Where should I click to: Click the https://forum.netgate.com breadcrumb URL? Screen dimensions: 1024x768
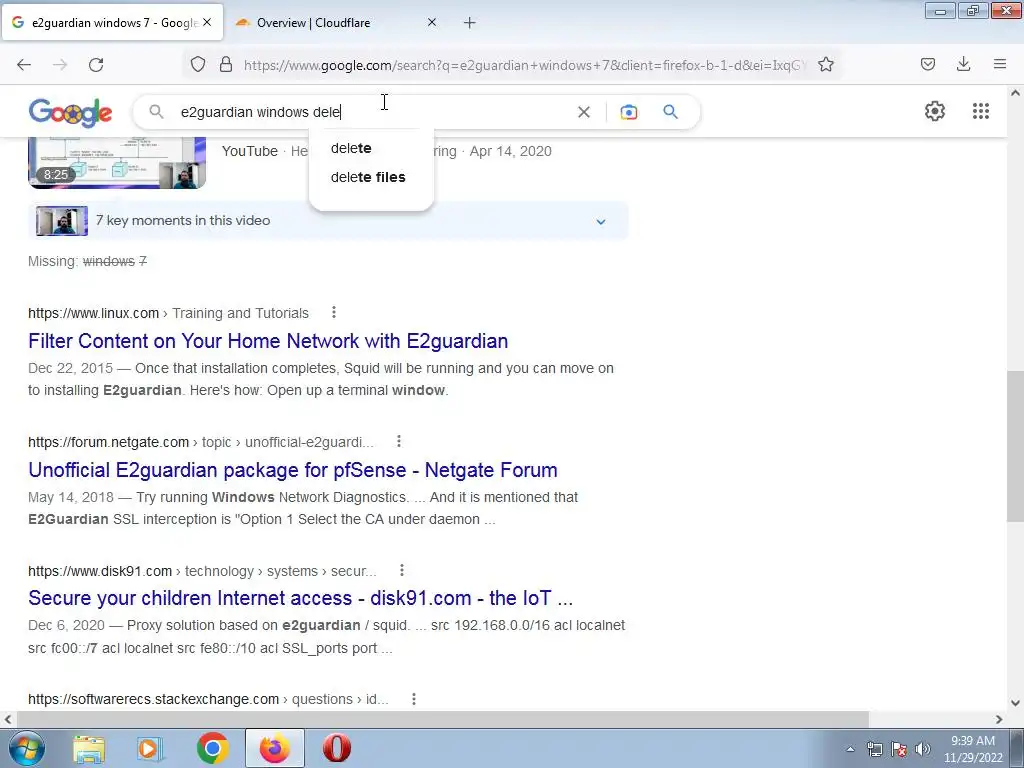108,442
